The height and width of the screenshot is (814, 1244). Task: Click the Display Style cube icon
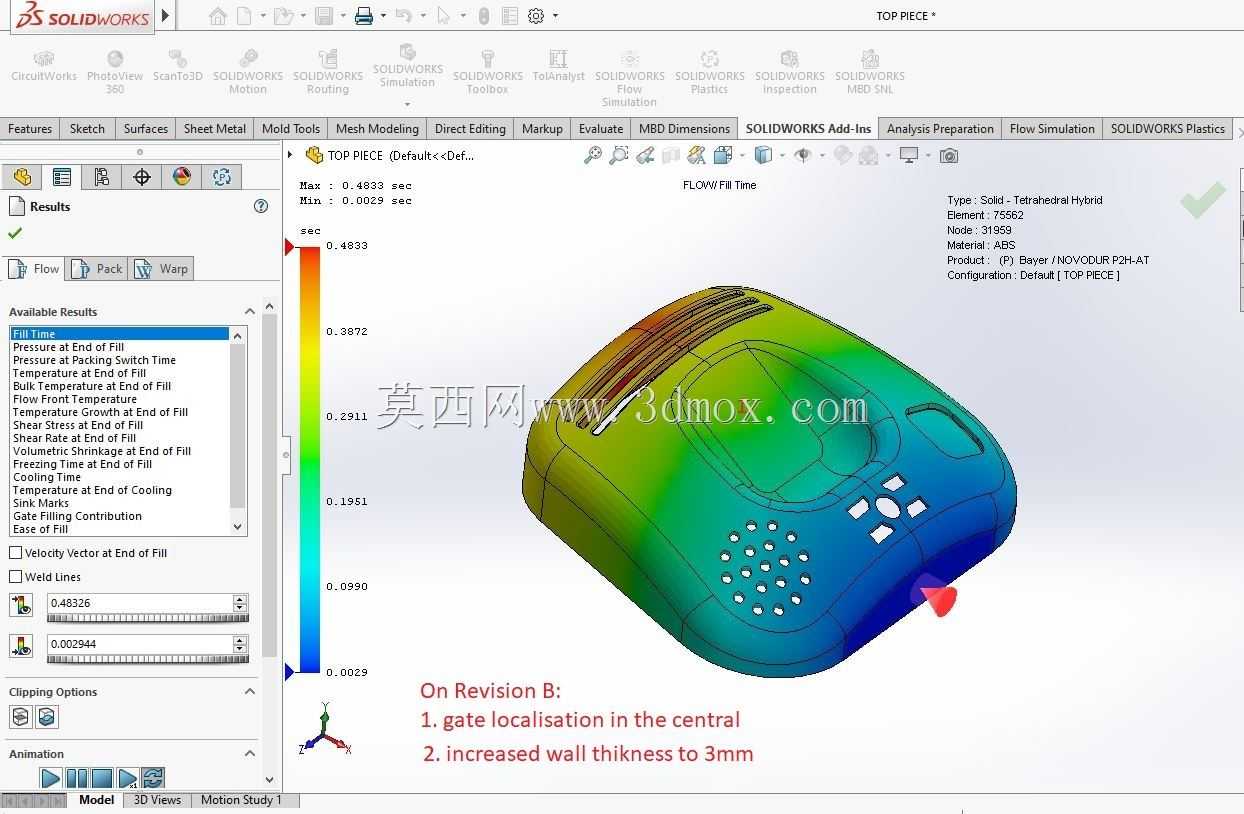pyautogui.click(x=763, y=155)
